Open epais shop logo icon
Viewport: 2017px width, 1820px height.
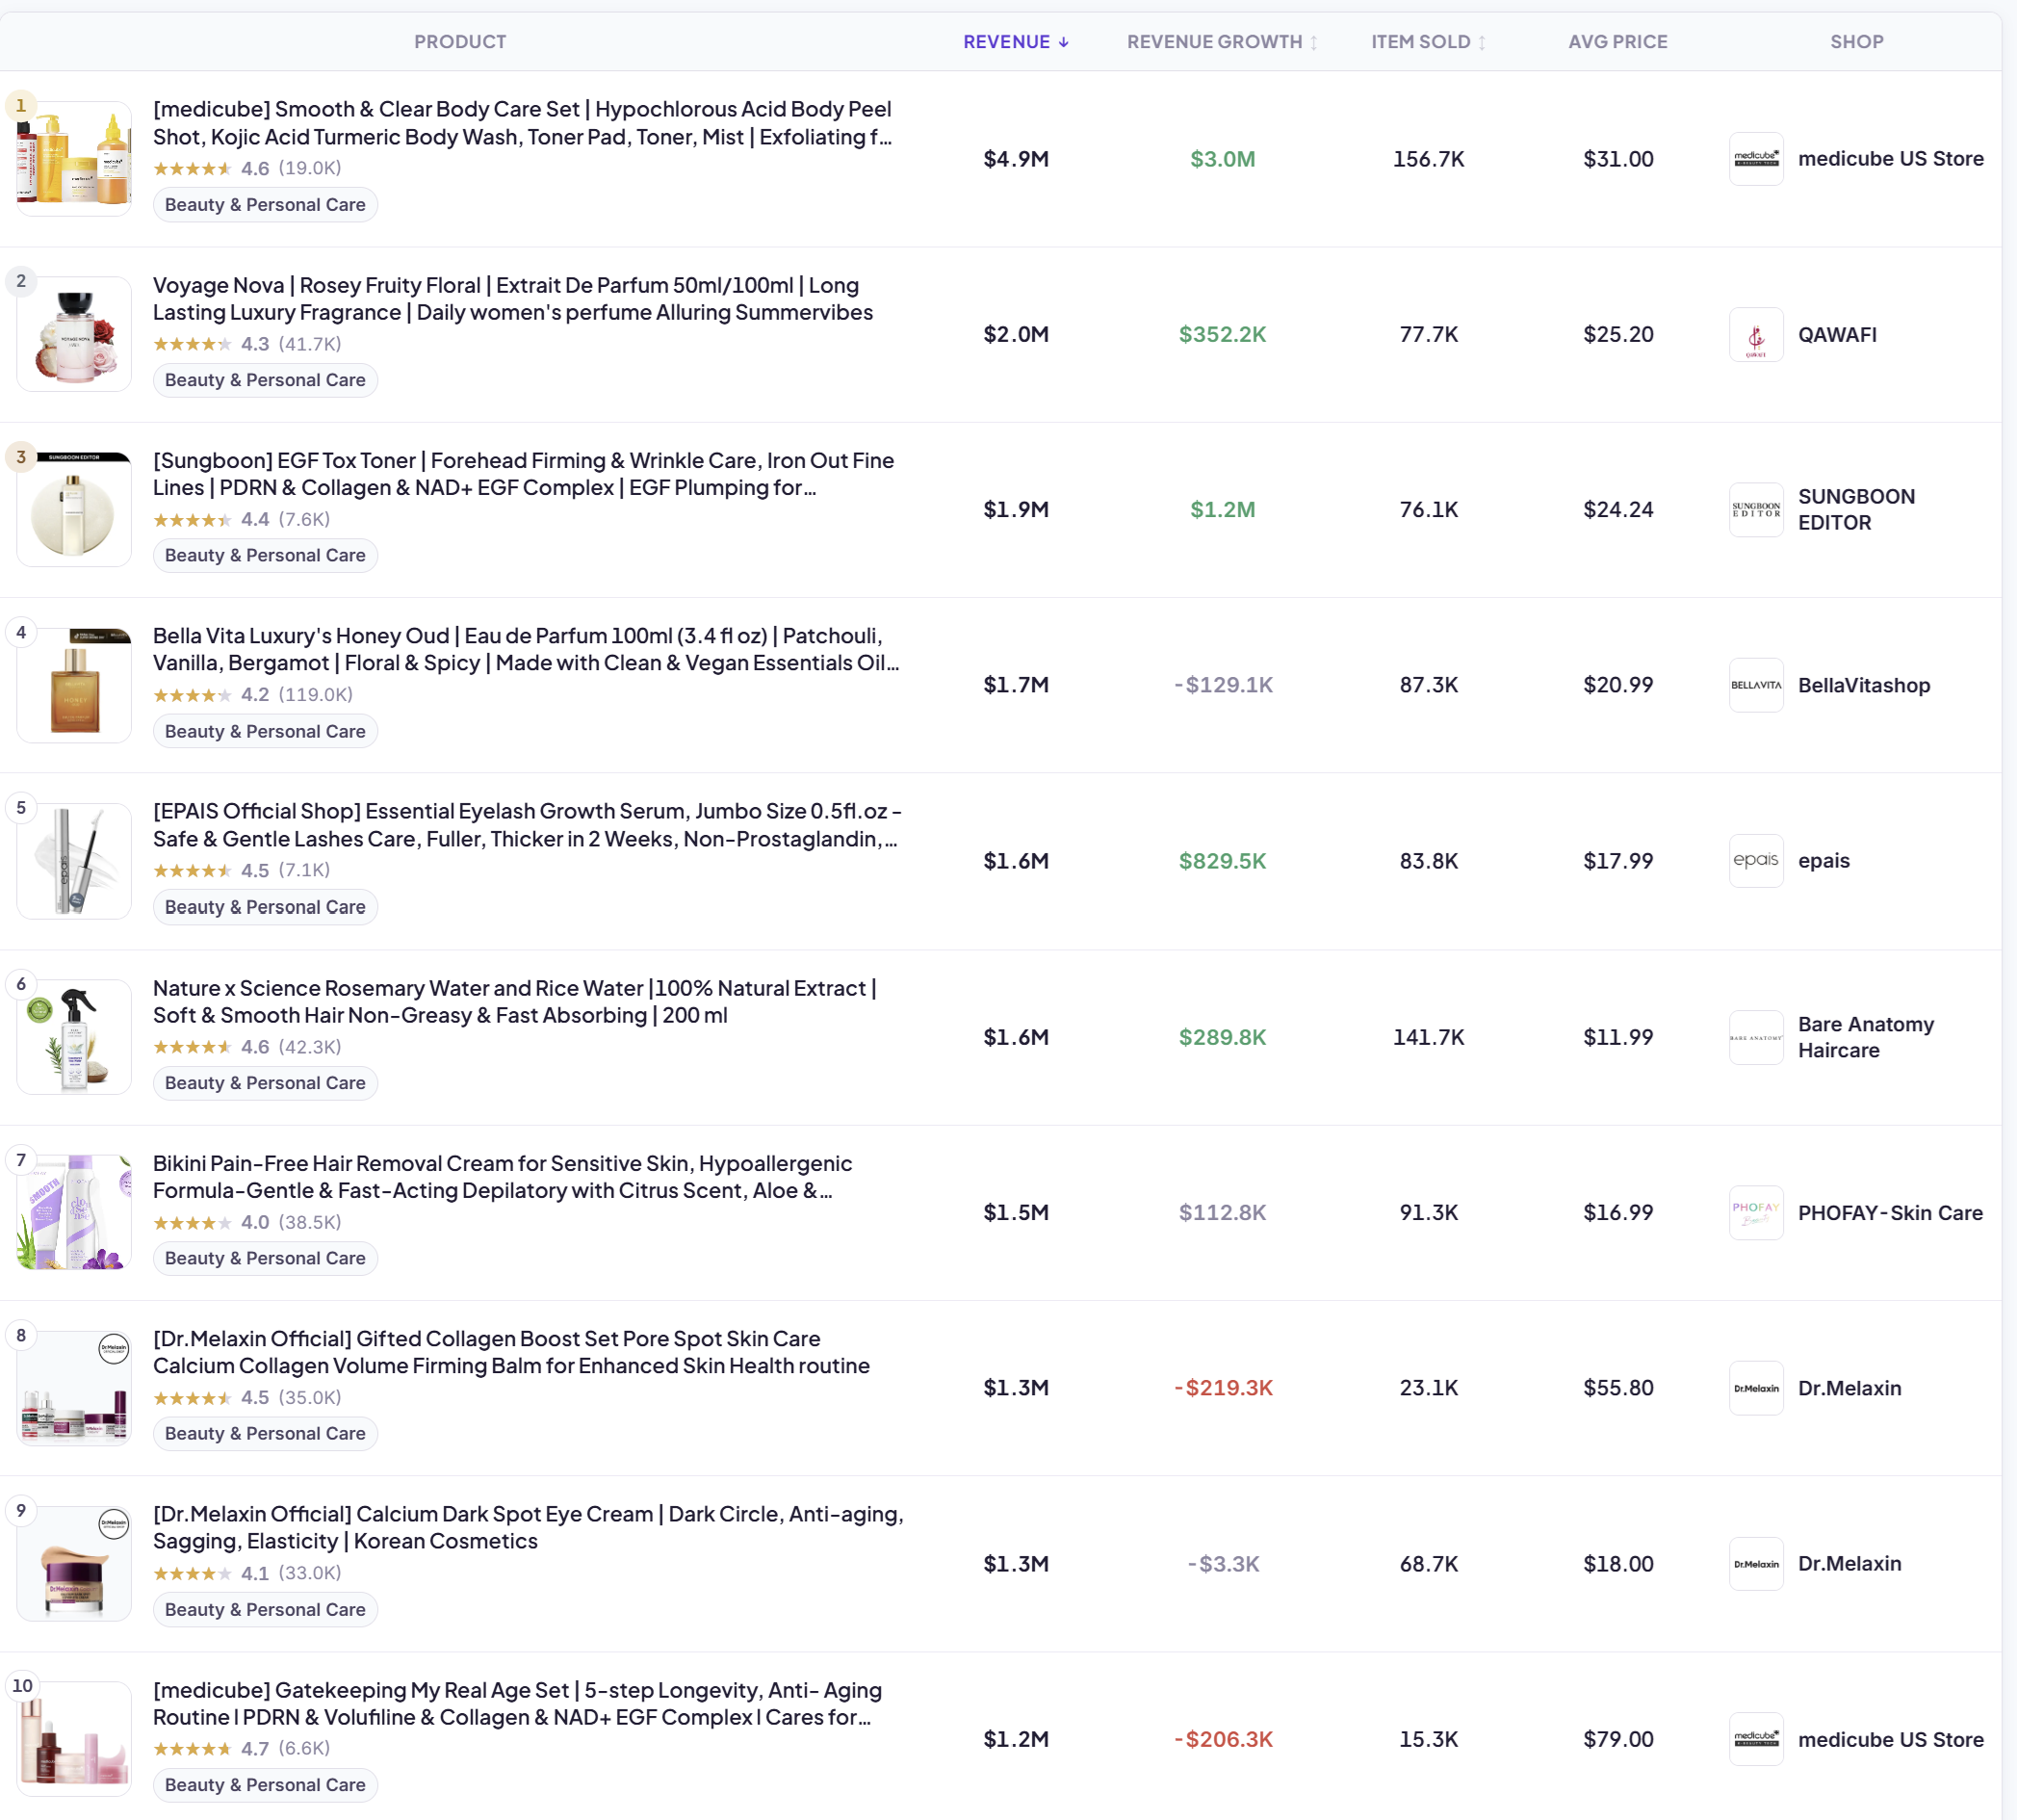(1756, 860)
